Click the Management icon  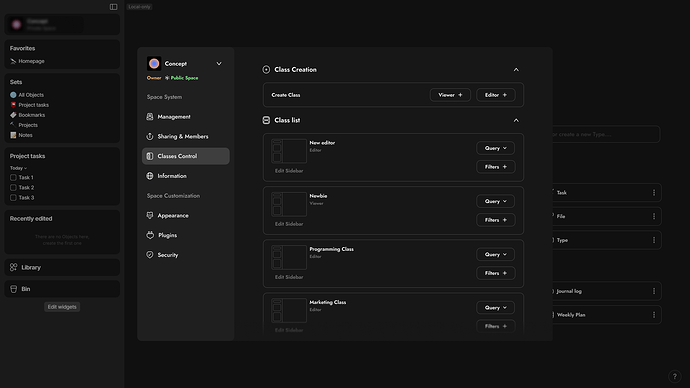tap(150, 117)
